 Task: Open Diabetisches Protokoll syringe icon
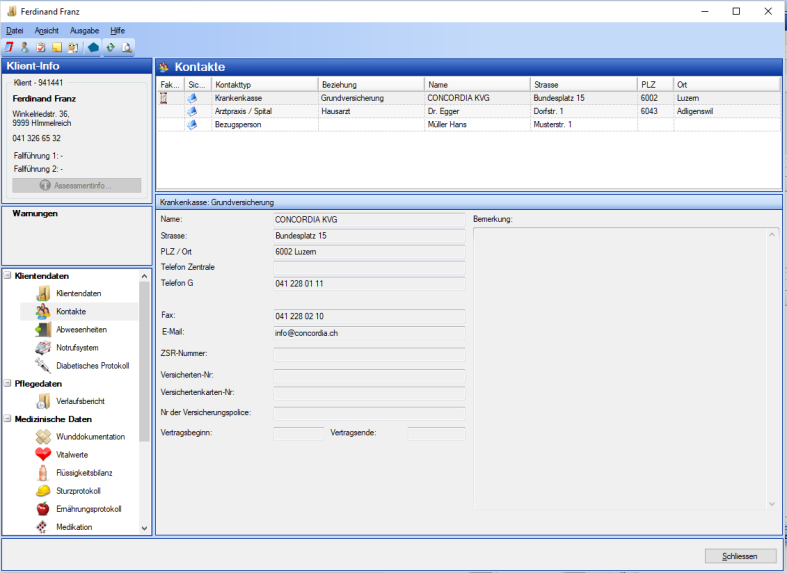pos(43,365)
